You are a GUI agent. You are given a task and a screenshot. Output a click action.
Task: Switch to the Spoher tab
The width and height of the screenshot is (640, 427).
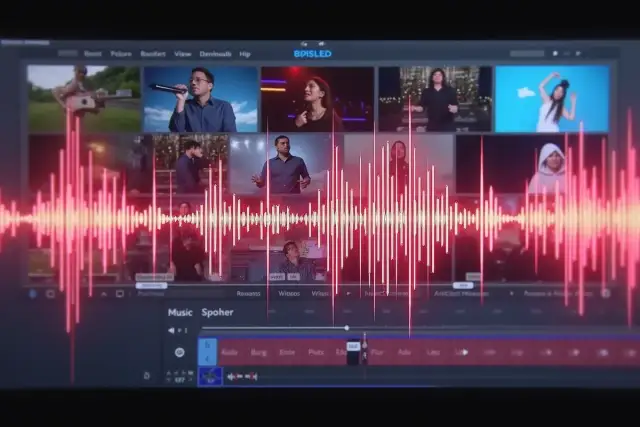[217, 313]
